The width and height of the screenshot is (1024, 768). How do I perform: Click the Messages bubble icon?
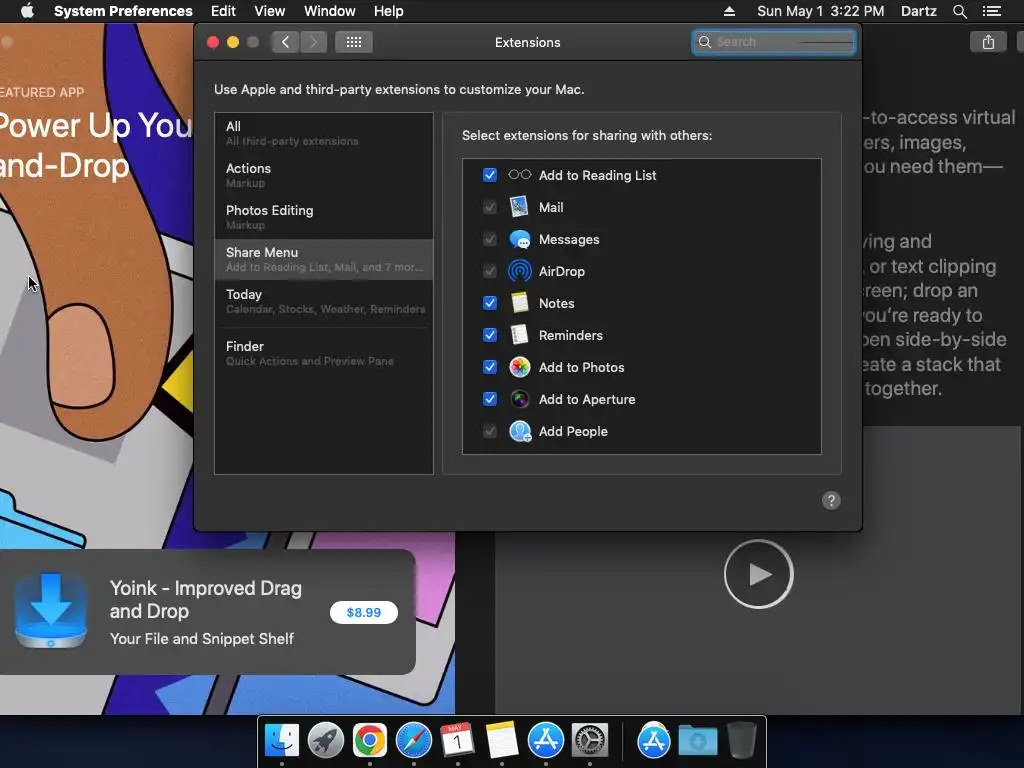point(520,239)
